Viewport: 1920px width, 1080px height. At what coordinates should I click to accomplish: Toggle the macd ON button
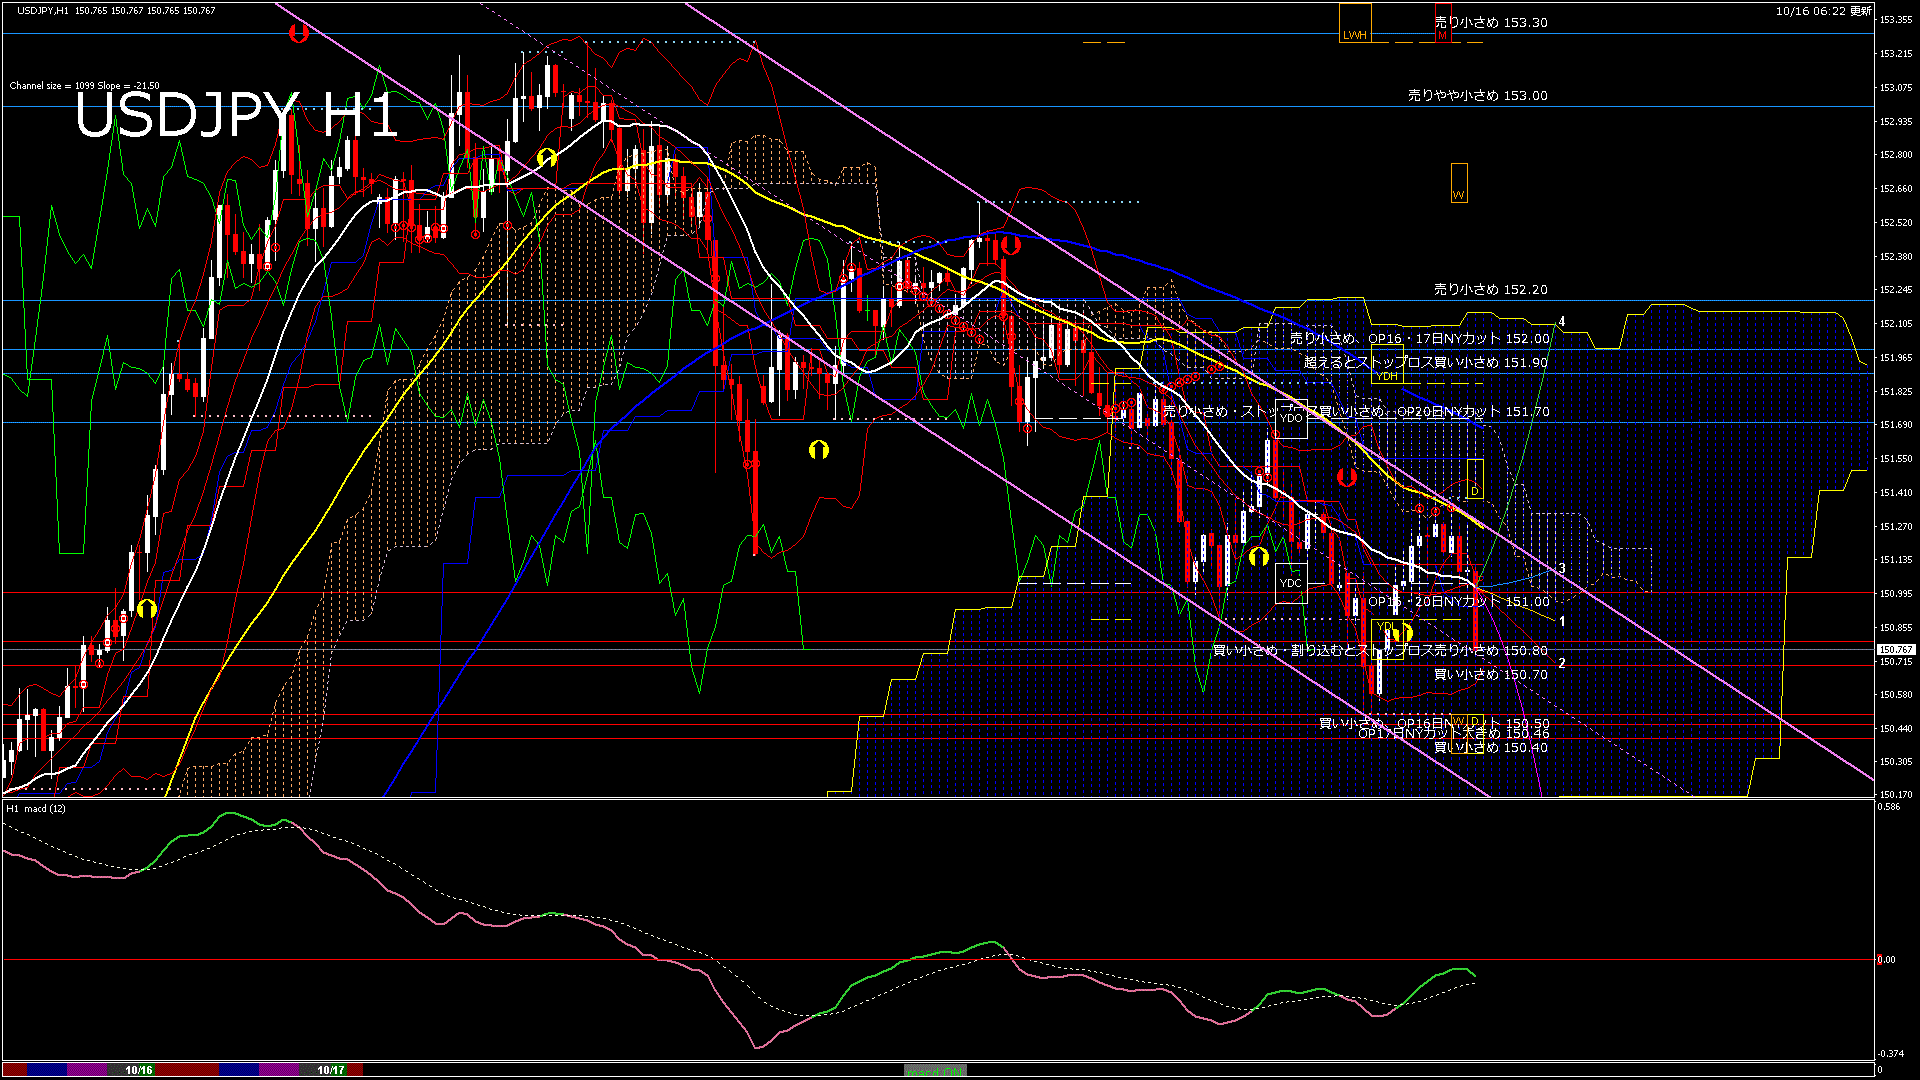click(x=935, y=1070)
